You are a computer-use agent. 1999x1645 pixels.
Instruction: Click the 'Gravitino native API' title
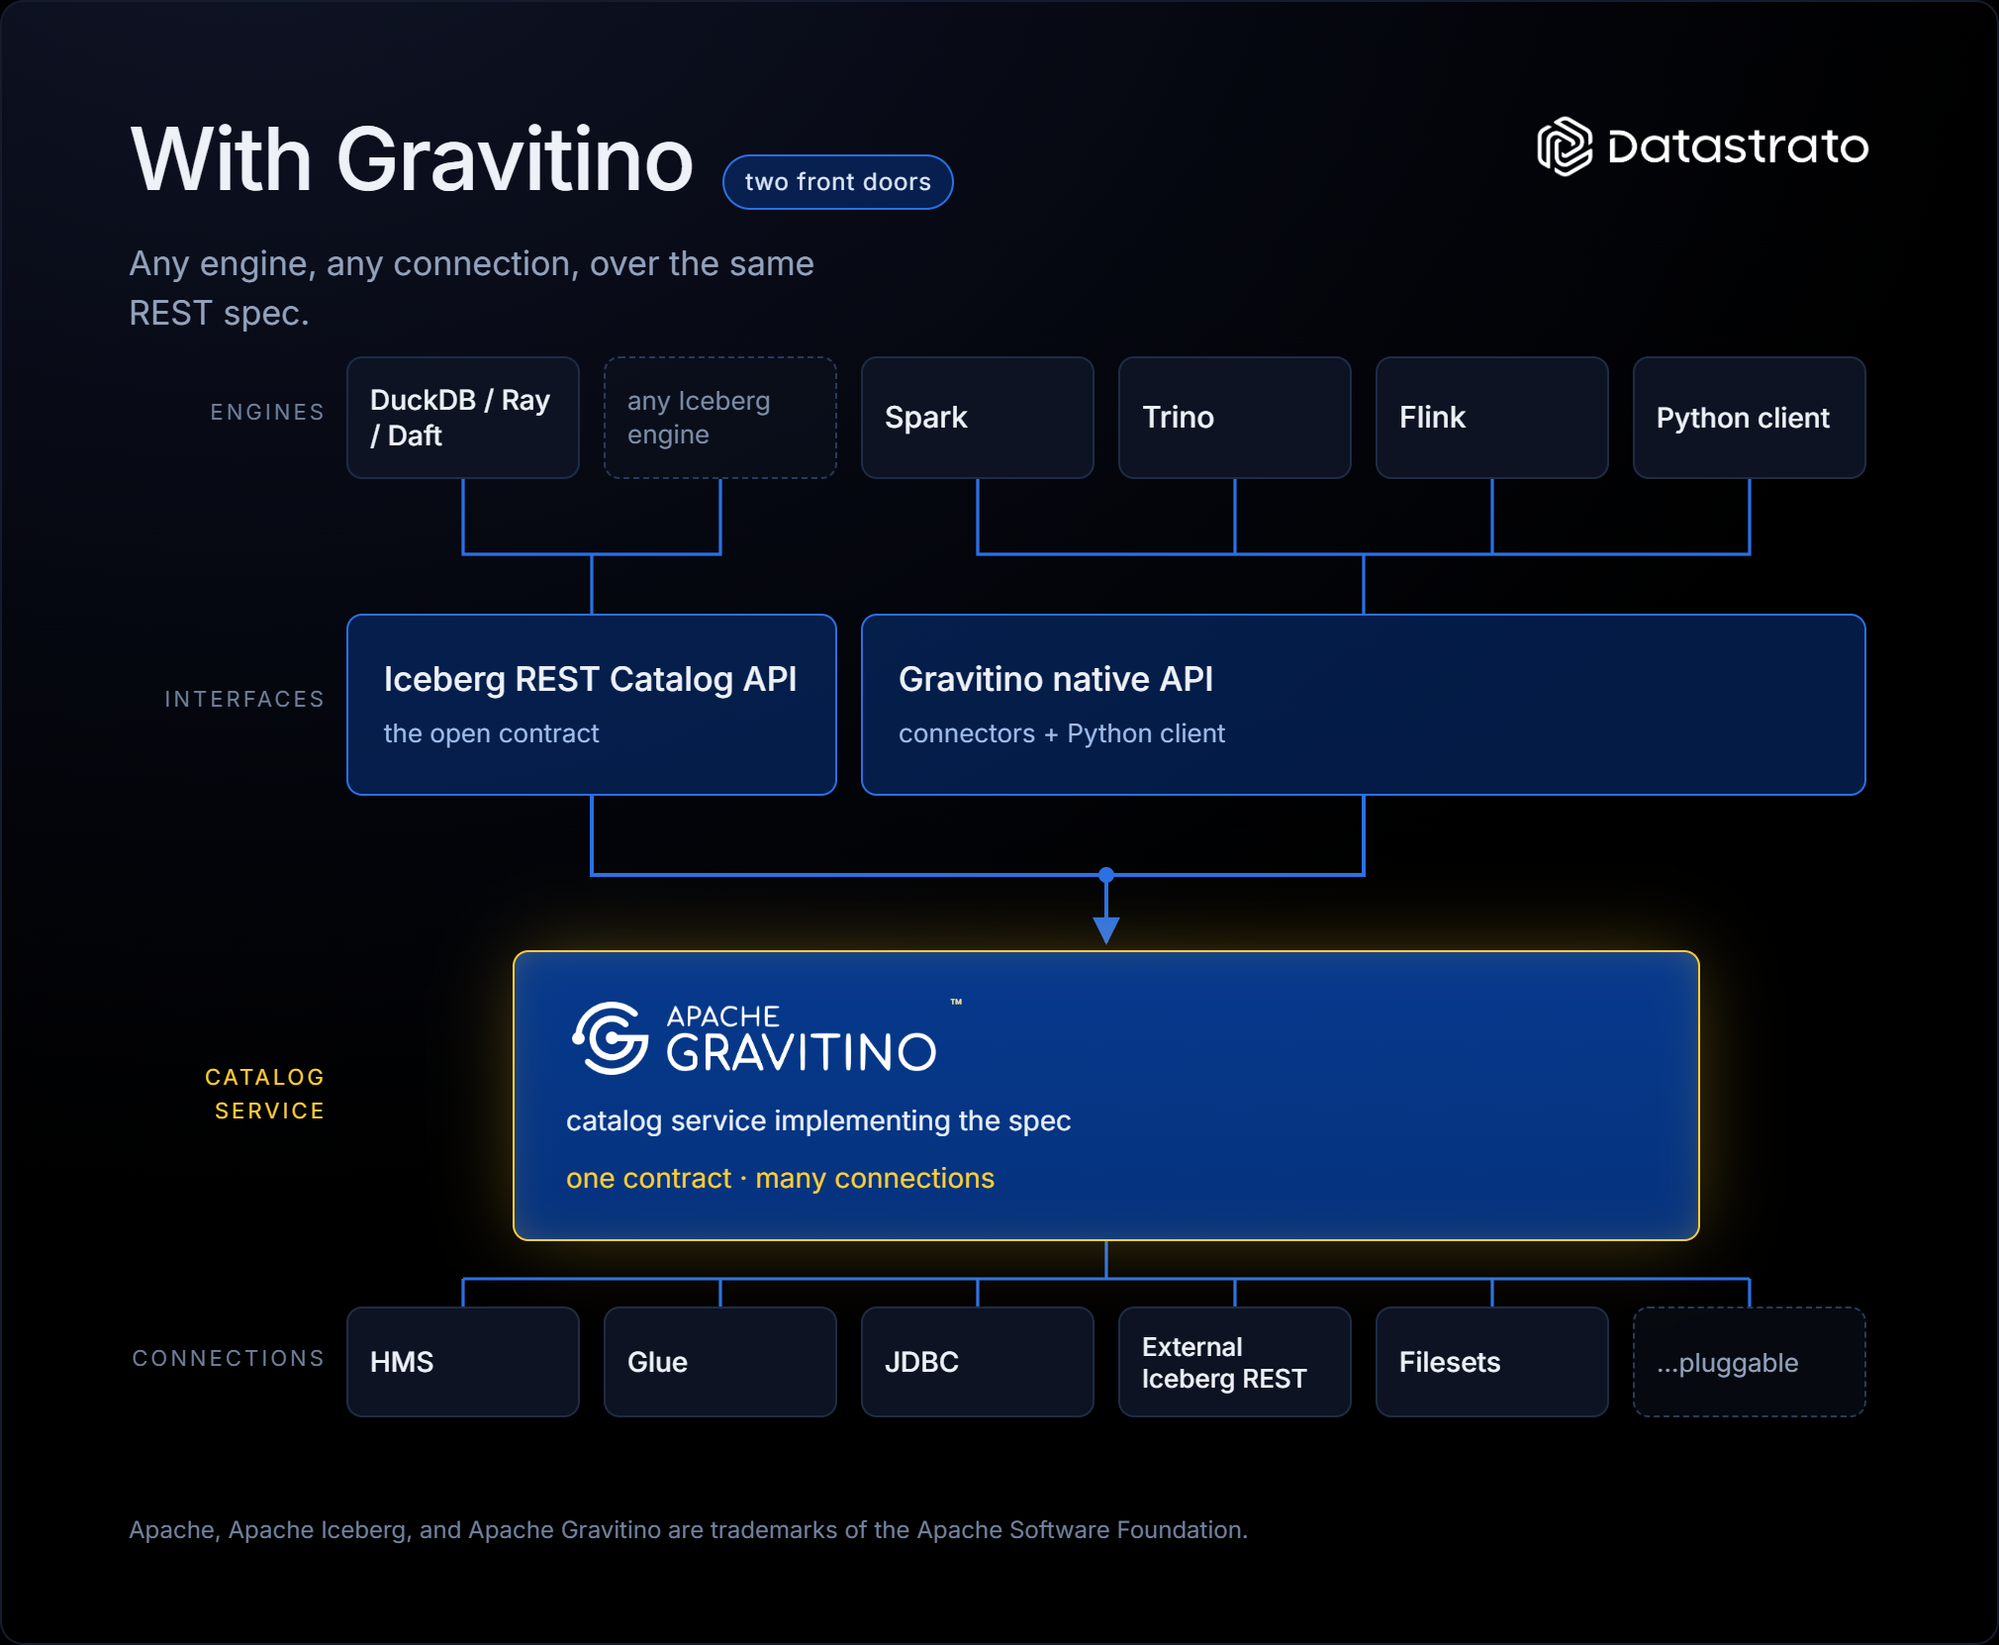tap(1055, 679)
